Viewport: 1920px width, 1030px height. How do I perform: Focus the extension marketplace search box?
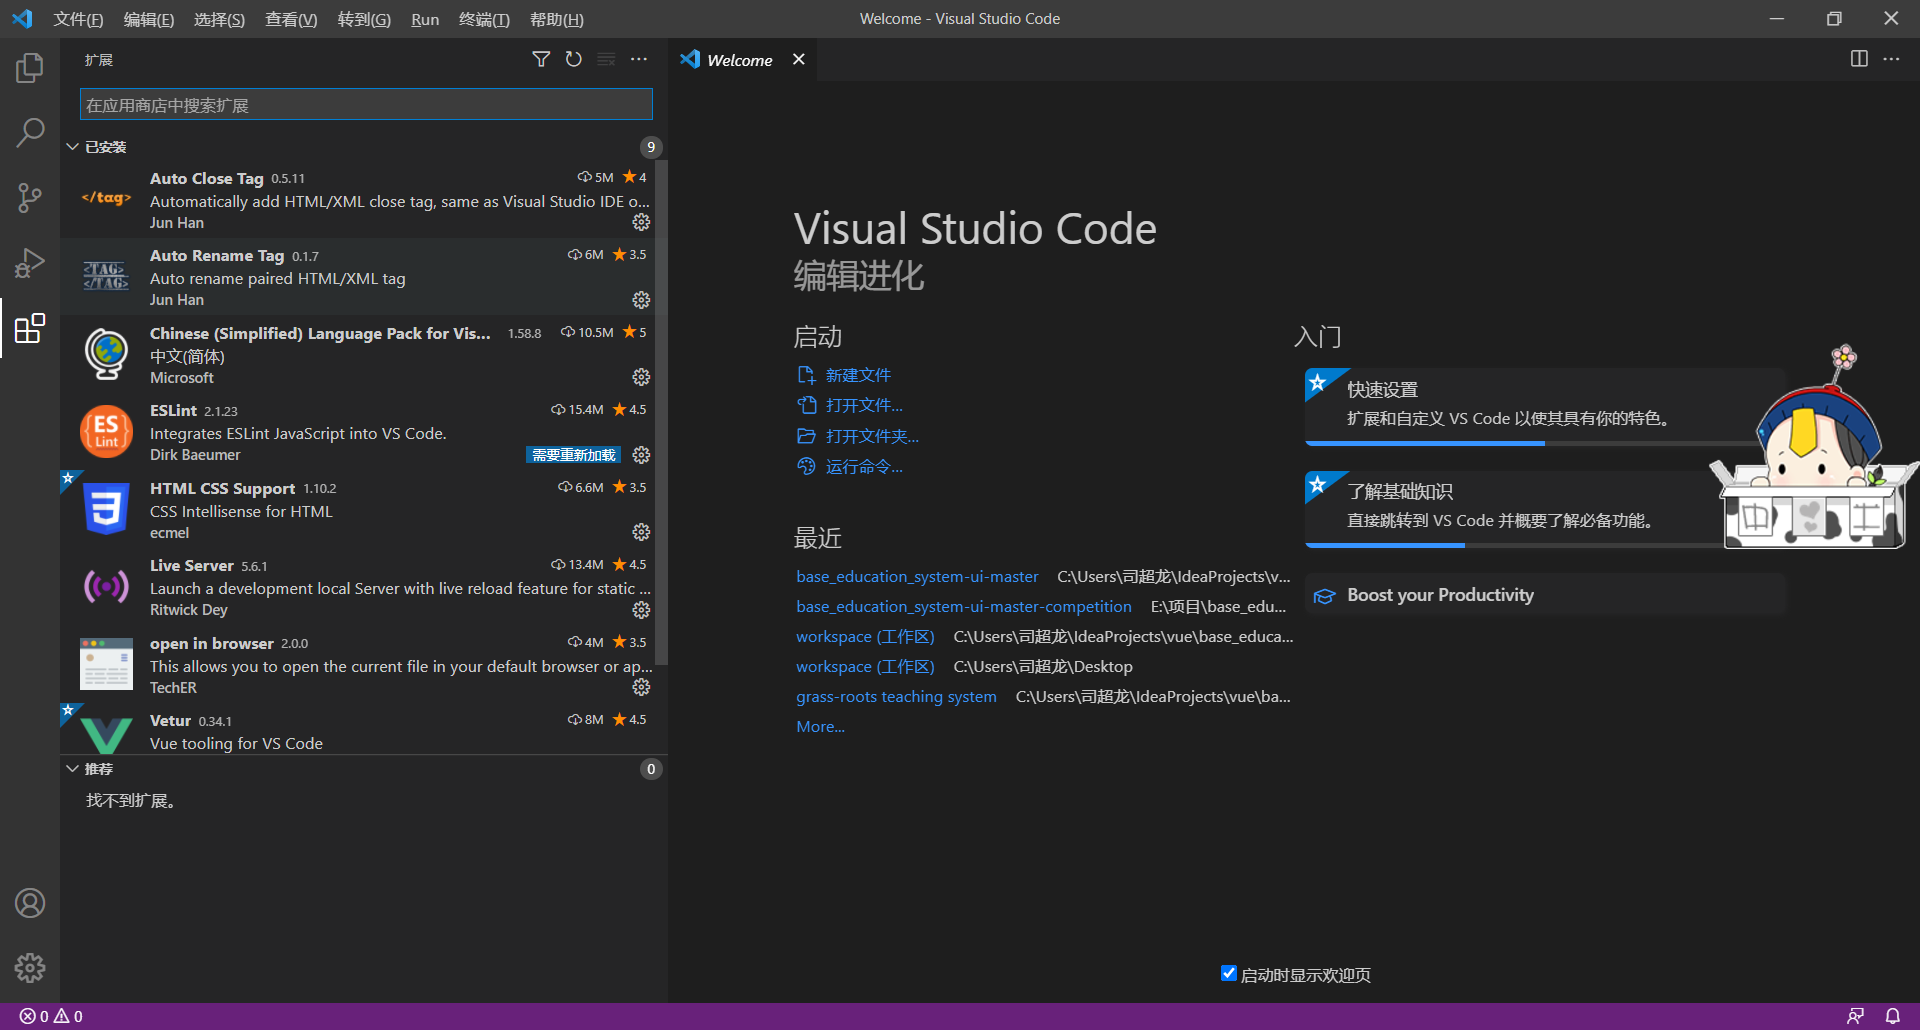[x=366, y=104]
